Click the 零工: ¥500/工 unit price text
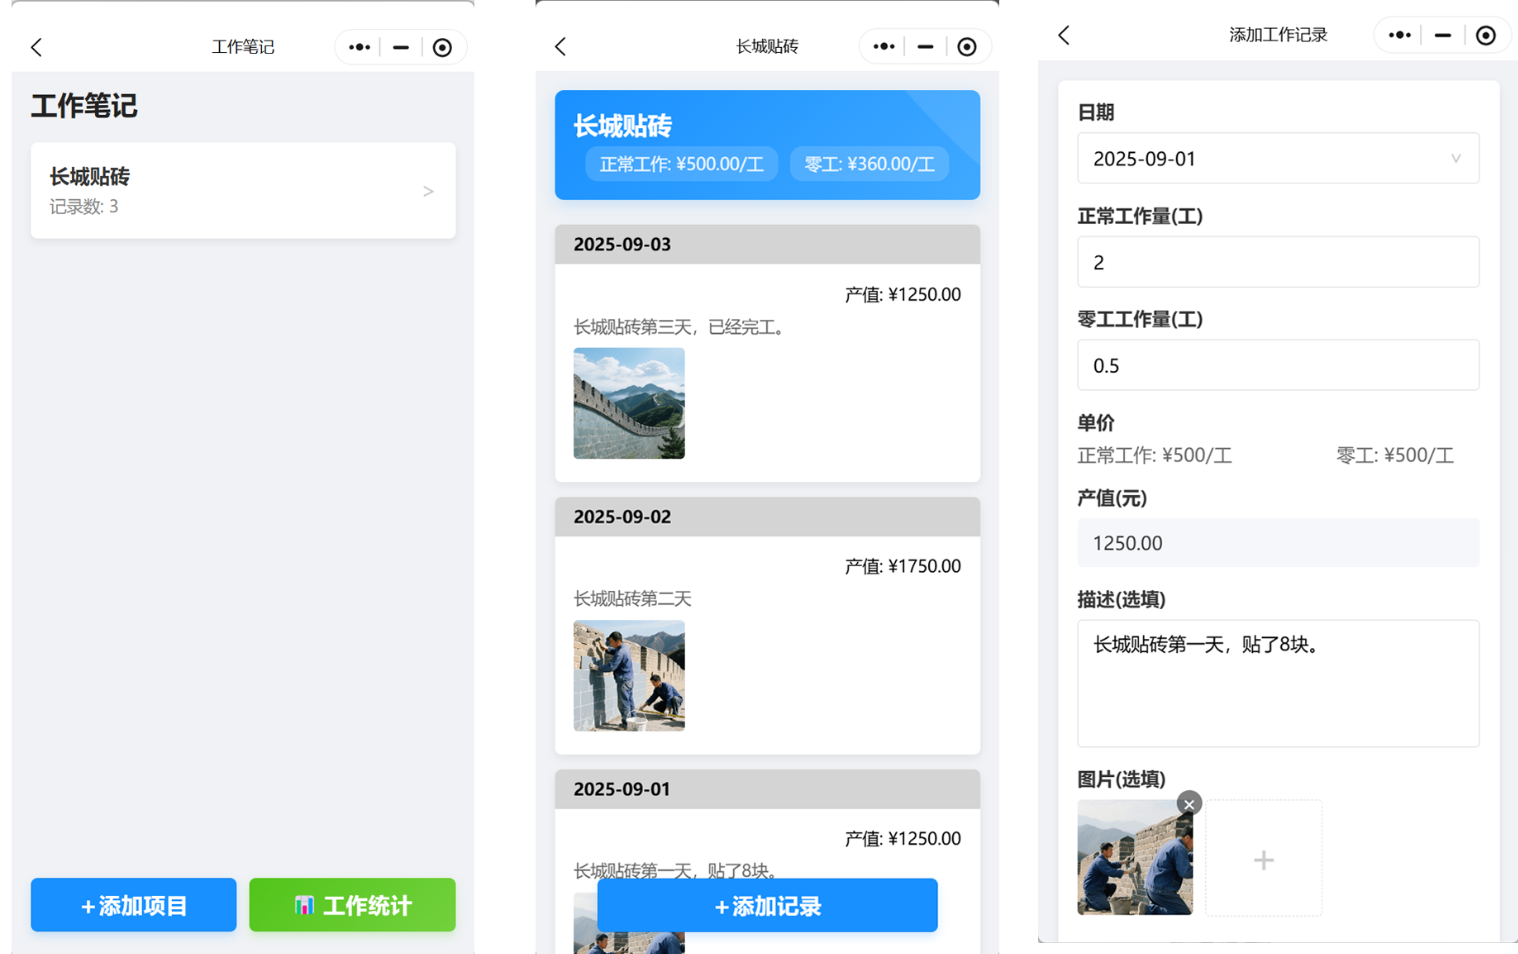This screenshot has height=954, width=1518. click(x=1395, y=456)
